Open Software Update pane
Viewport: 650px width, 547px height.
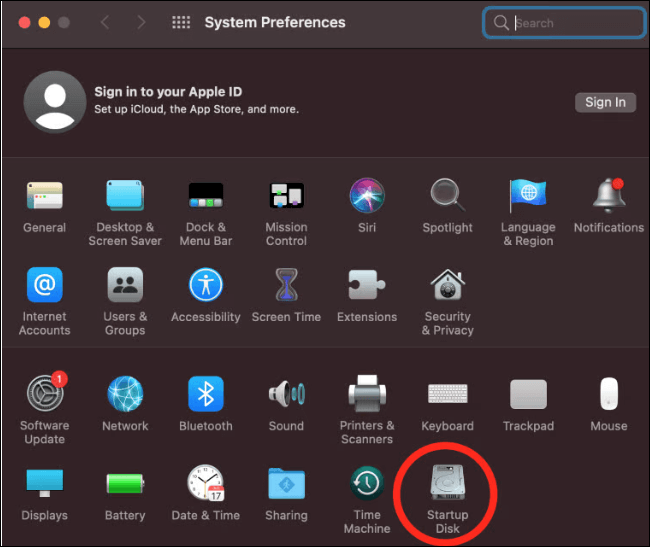45,395
